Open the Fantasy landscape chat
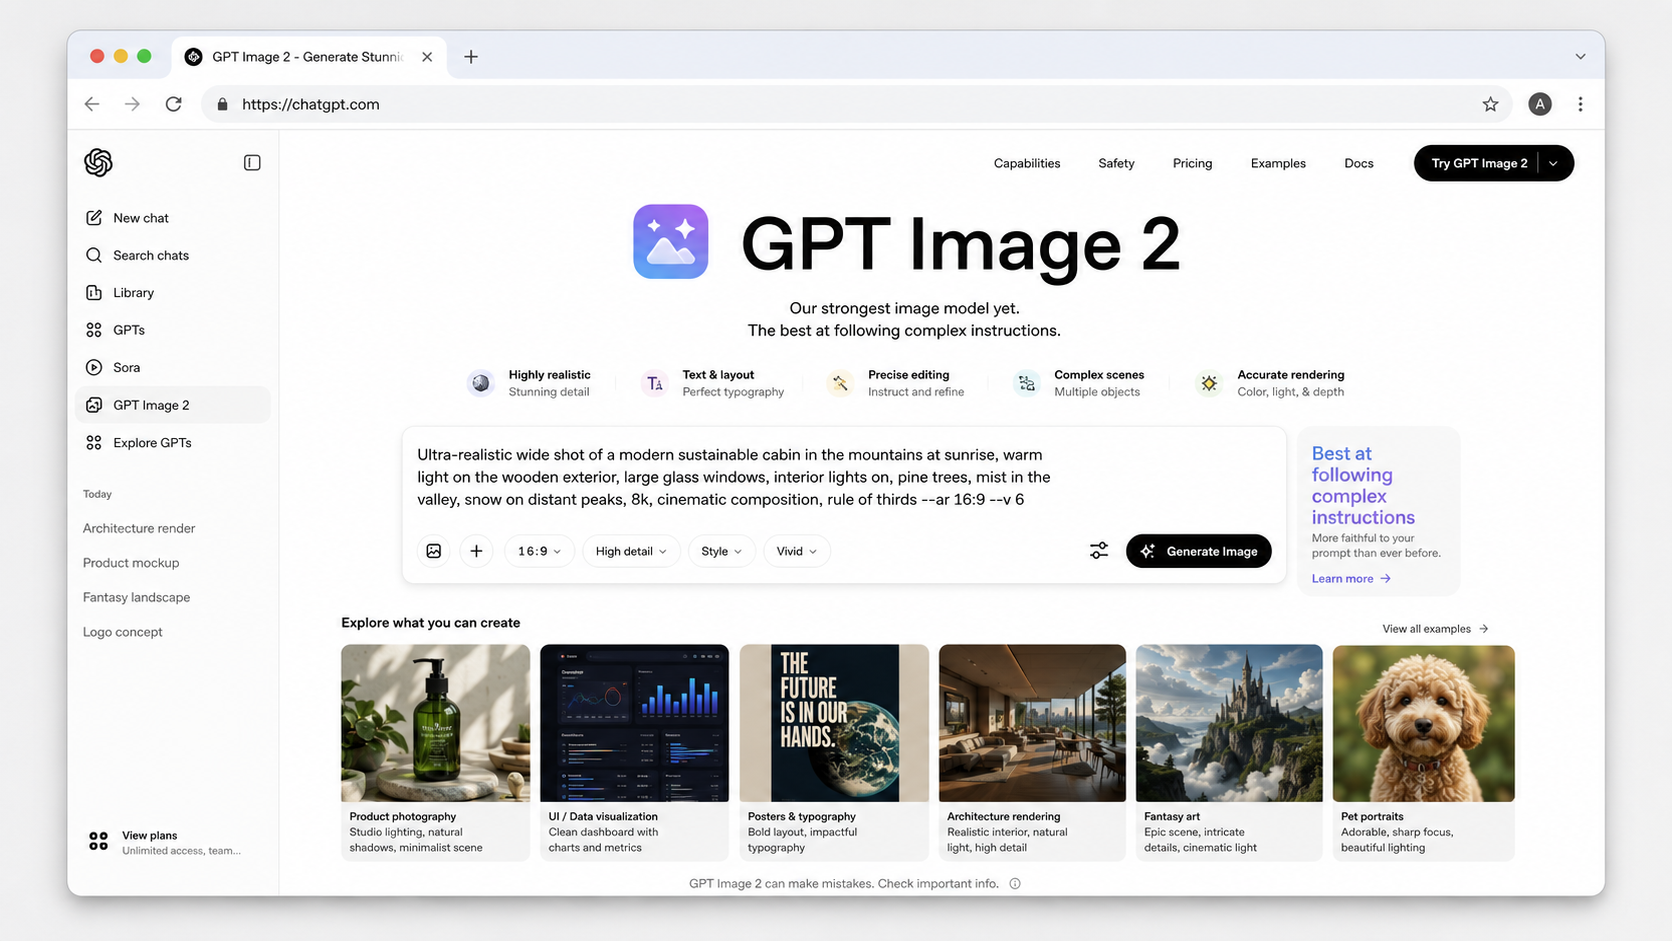This screenshot has height=941, width=1672. pyautogui.click(x=136, y=597)
